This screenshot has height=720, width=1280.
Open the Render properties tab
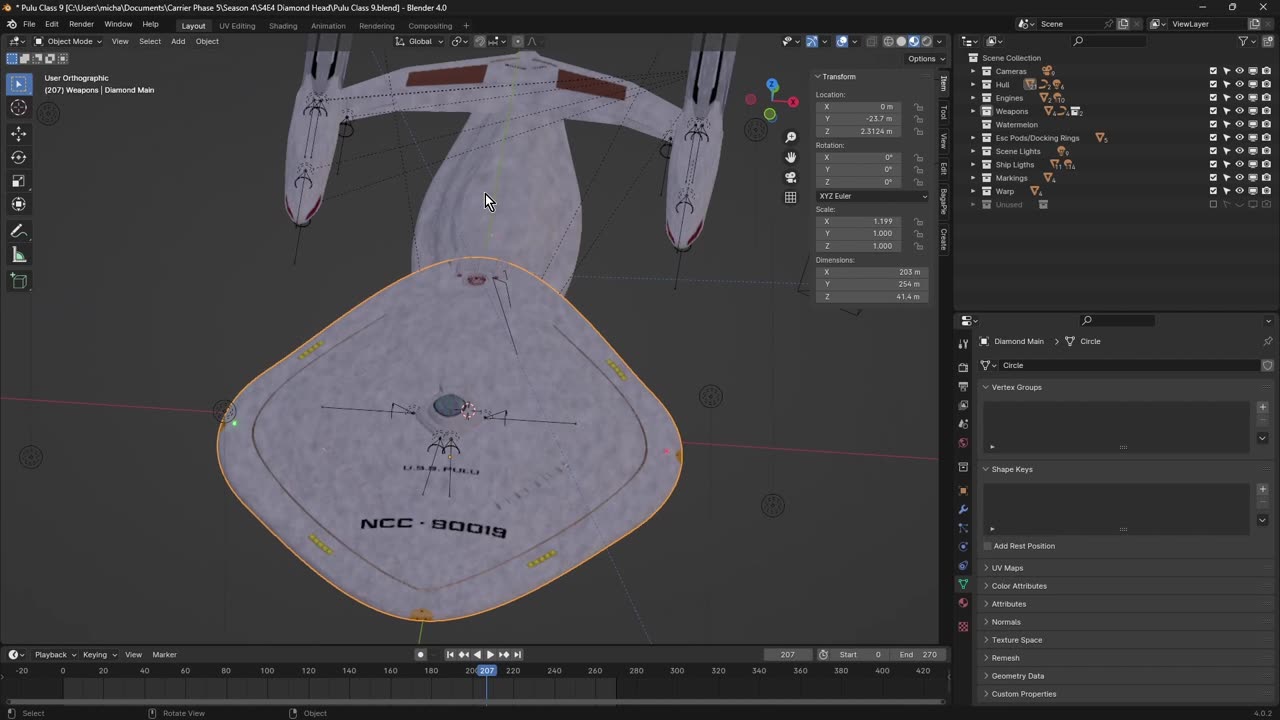coord(963,368)
